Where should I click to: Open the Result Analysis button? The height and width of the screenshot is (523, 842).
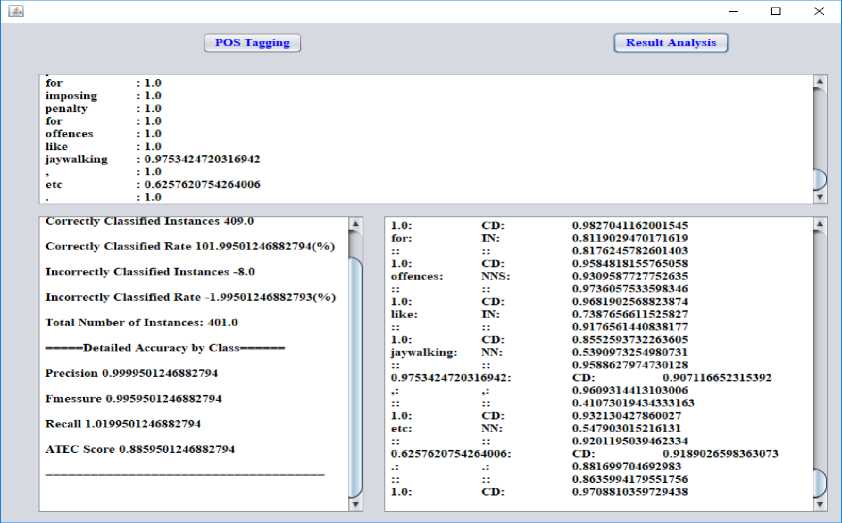(x=670, y=43)
